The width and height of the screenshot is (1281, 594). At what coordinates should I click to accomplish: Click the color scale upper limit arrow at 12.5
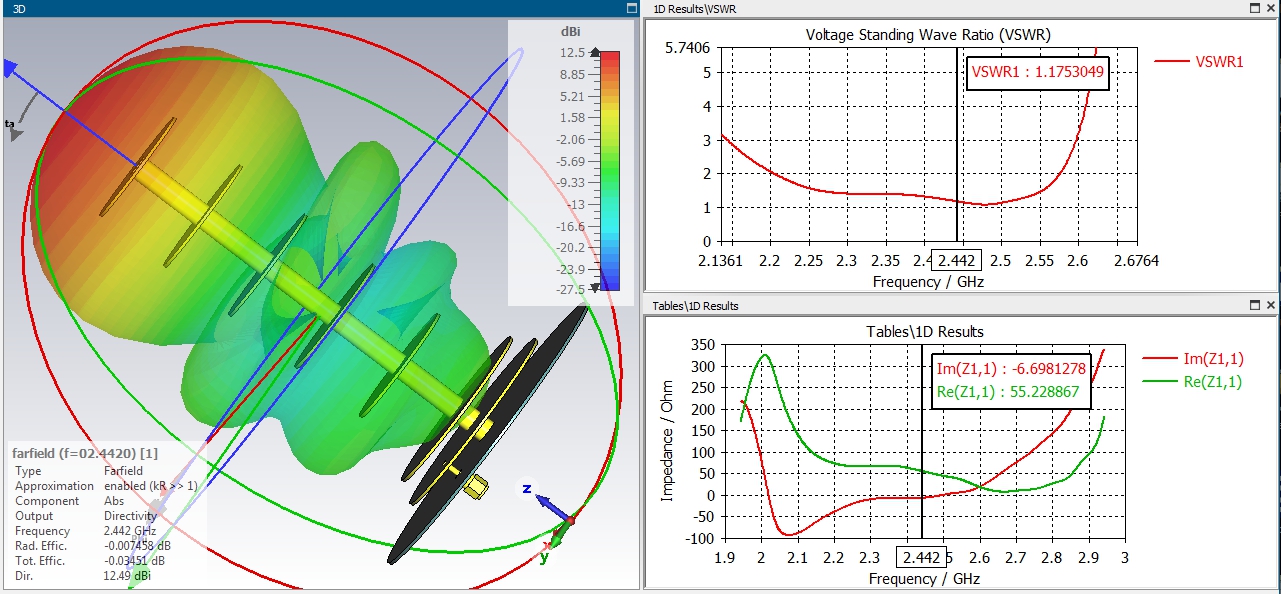tap(597, 53)
